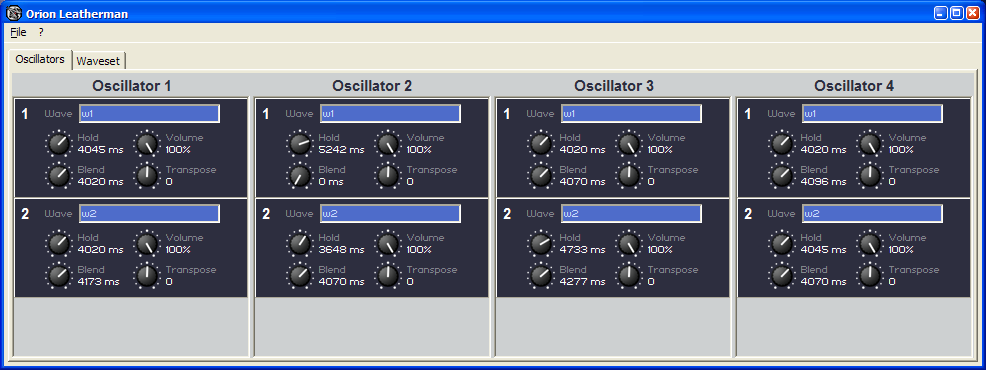This screenshot has width=986, height=370.
Task: Maximize the Orion Leatherman window
Action: [x=956, y=13]
